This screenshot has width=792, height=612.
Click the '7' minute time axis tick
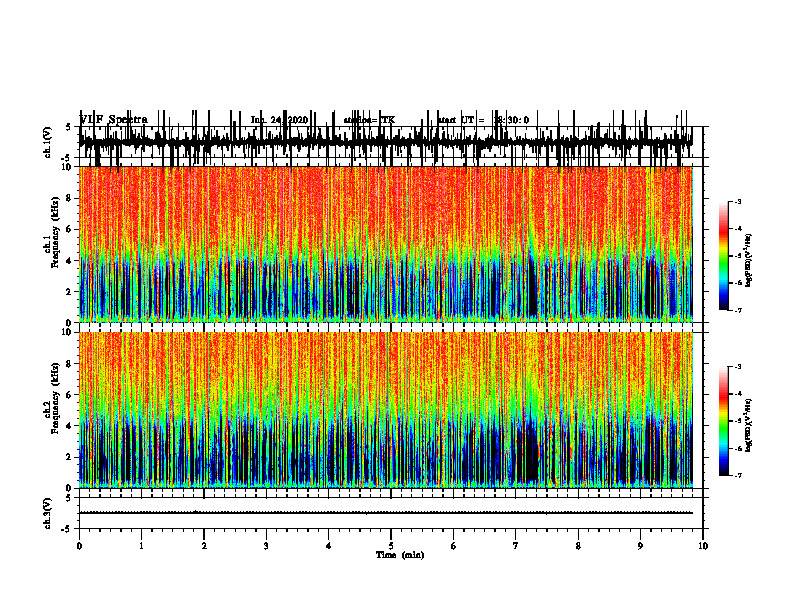pyautogui.click(x=516, y=546)
